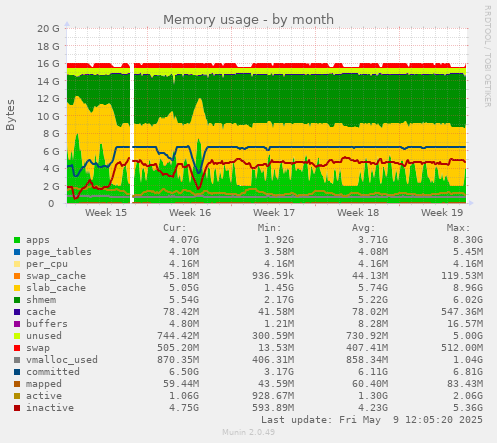Click the buffers legend color swatch
This screenshot has height=443, width=497.
(x=17, y=324)
